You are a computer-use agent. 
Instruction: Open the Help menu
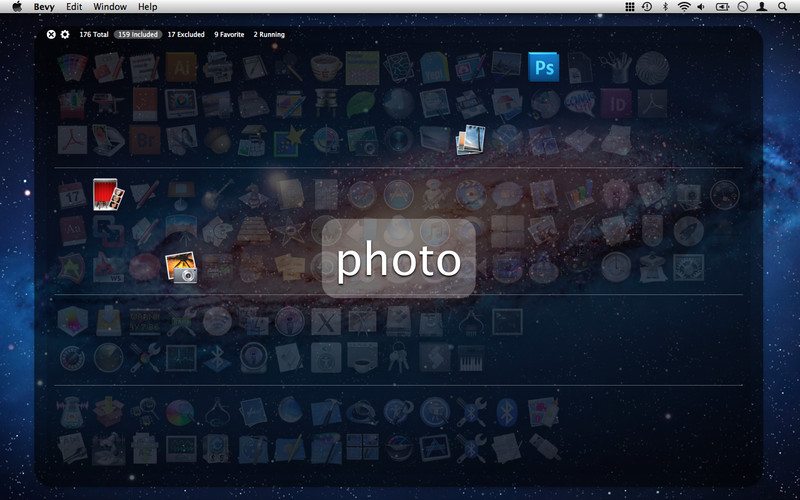click(147, 7)
